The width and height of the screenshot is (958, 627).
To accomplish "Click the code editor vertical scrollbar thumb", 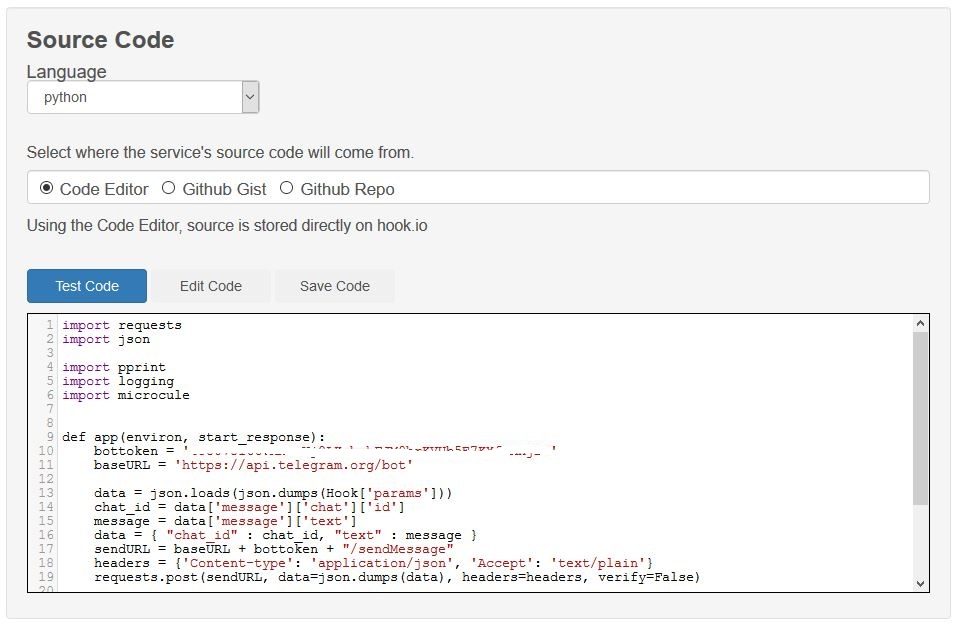I will point(920,418).
